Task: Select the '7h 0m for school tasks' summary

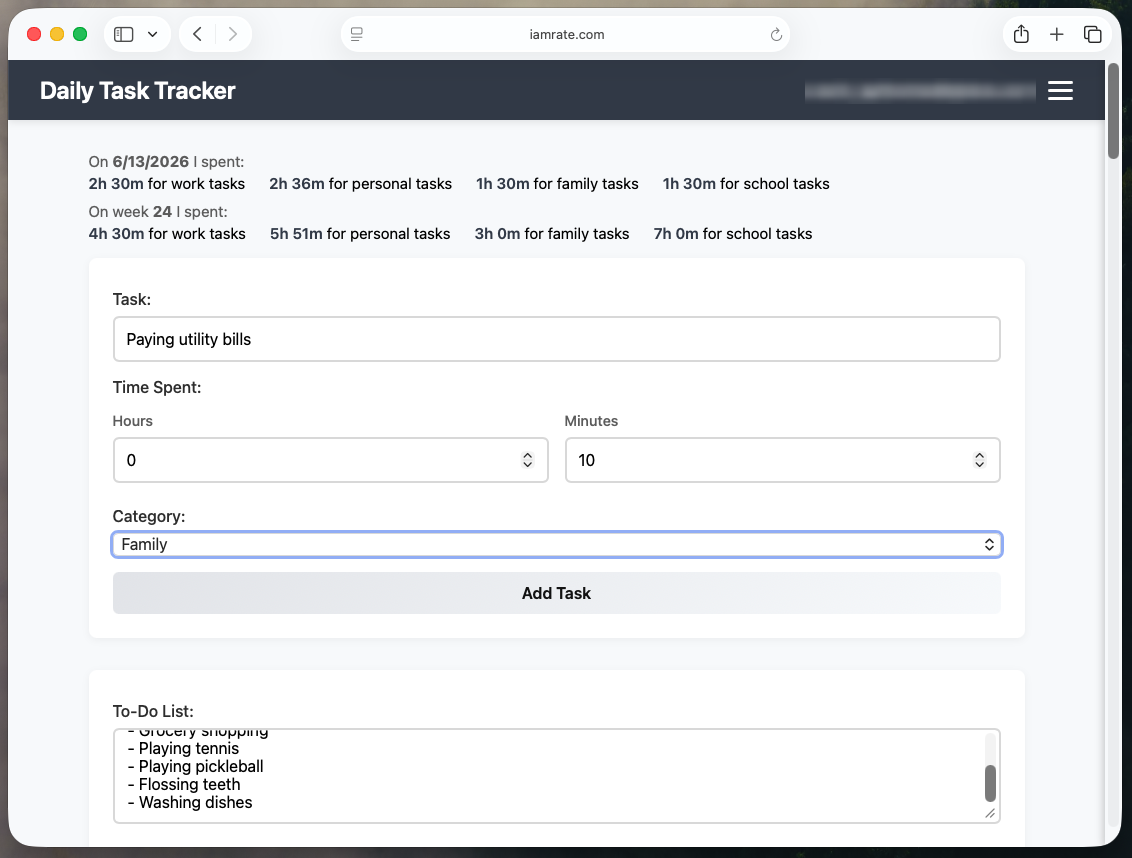Action: tap(733, 233)
